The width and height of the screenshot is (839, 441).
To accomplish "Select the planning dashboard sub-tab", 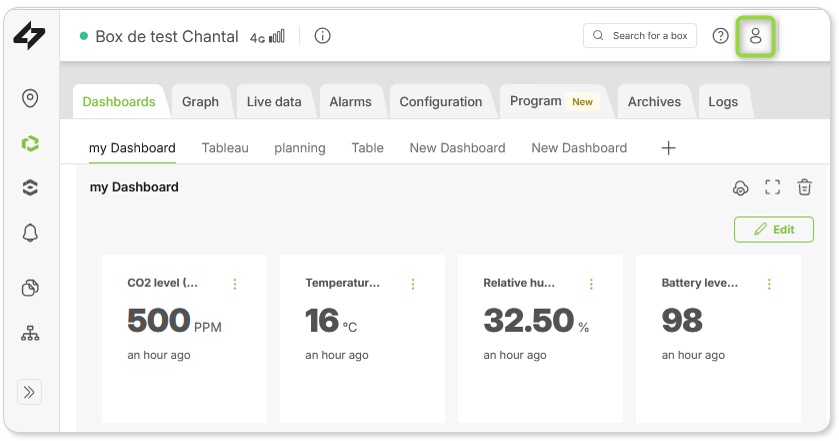I will coord(300,148).
